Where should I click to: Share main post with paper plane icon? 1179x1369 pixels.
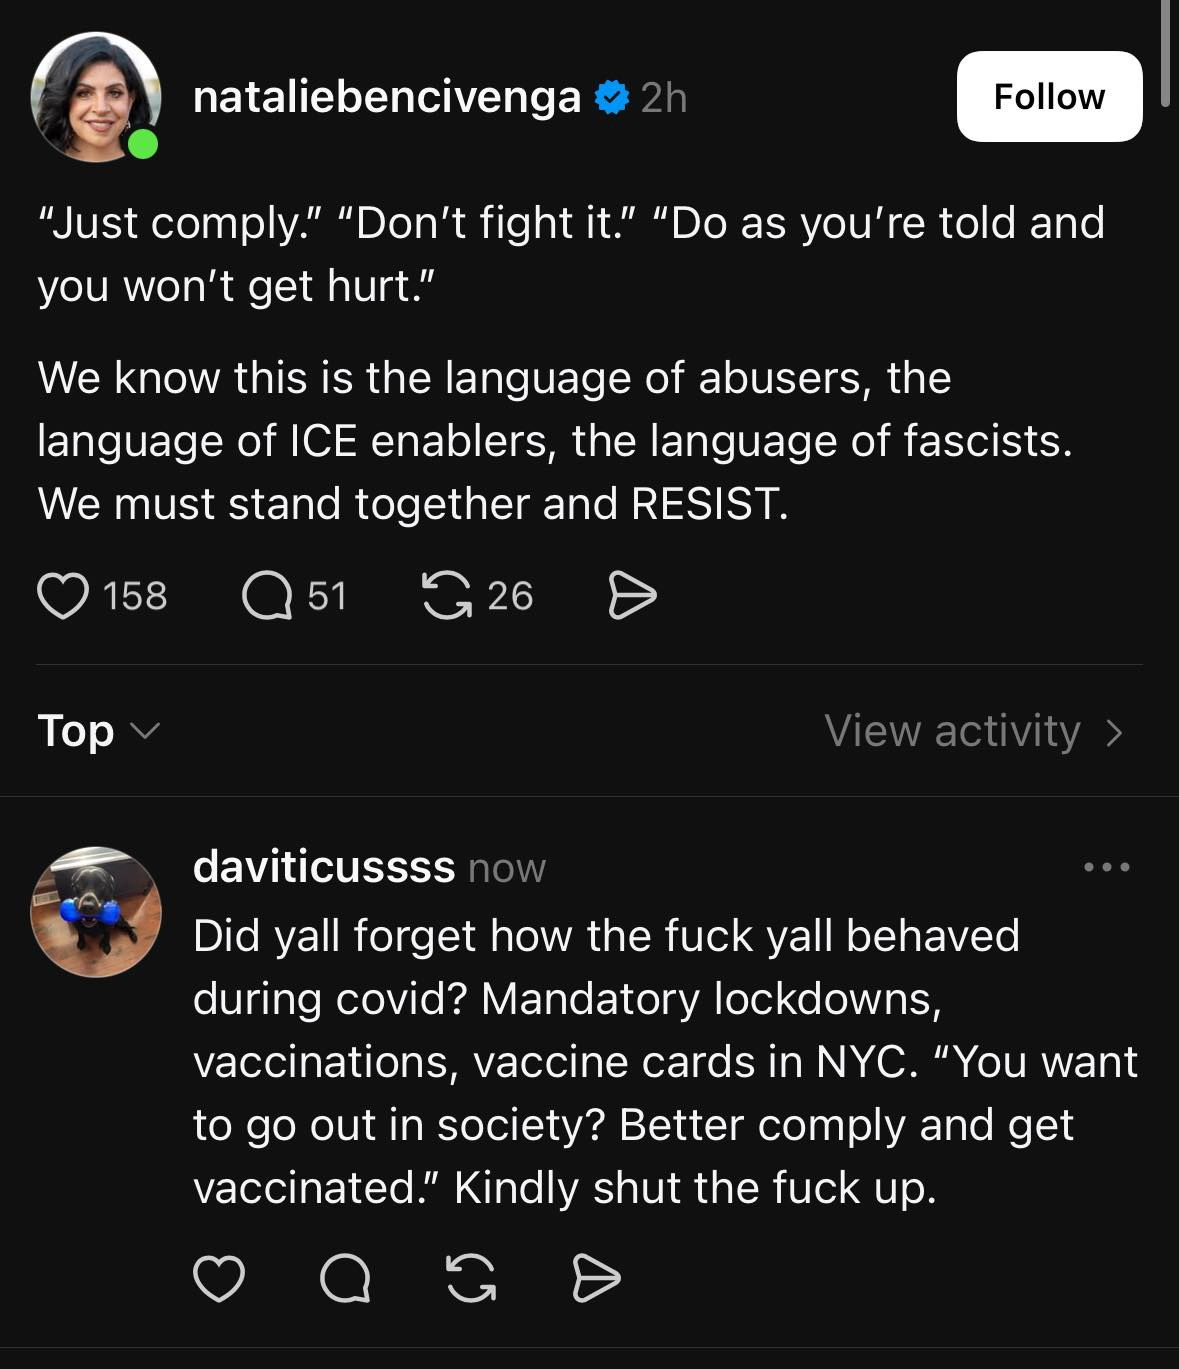tap(632, 596)
